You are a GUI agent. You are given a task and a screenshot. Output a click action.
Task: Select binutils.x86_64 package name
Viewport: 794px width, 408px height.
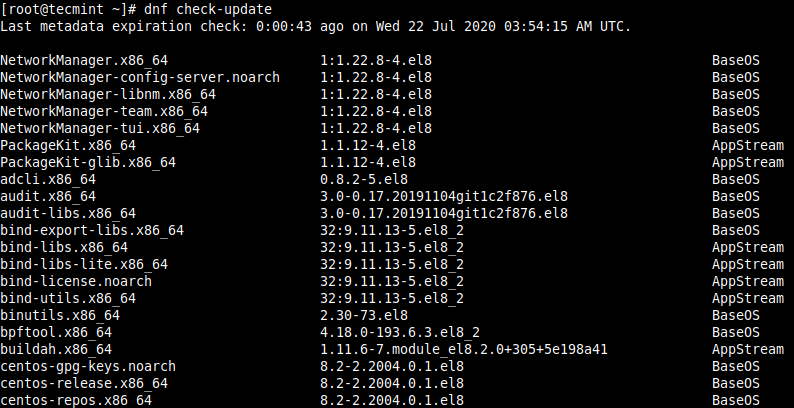pyautogui.click(x=60, y=315)
